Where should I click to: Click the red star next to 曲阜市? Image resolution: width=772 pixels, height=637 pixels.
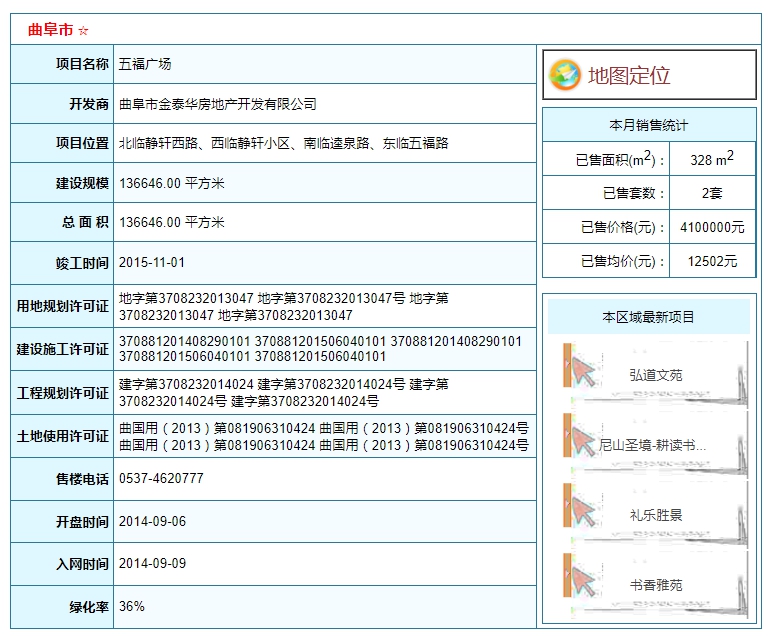click(83, 31)
